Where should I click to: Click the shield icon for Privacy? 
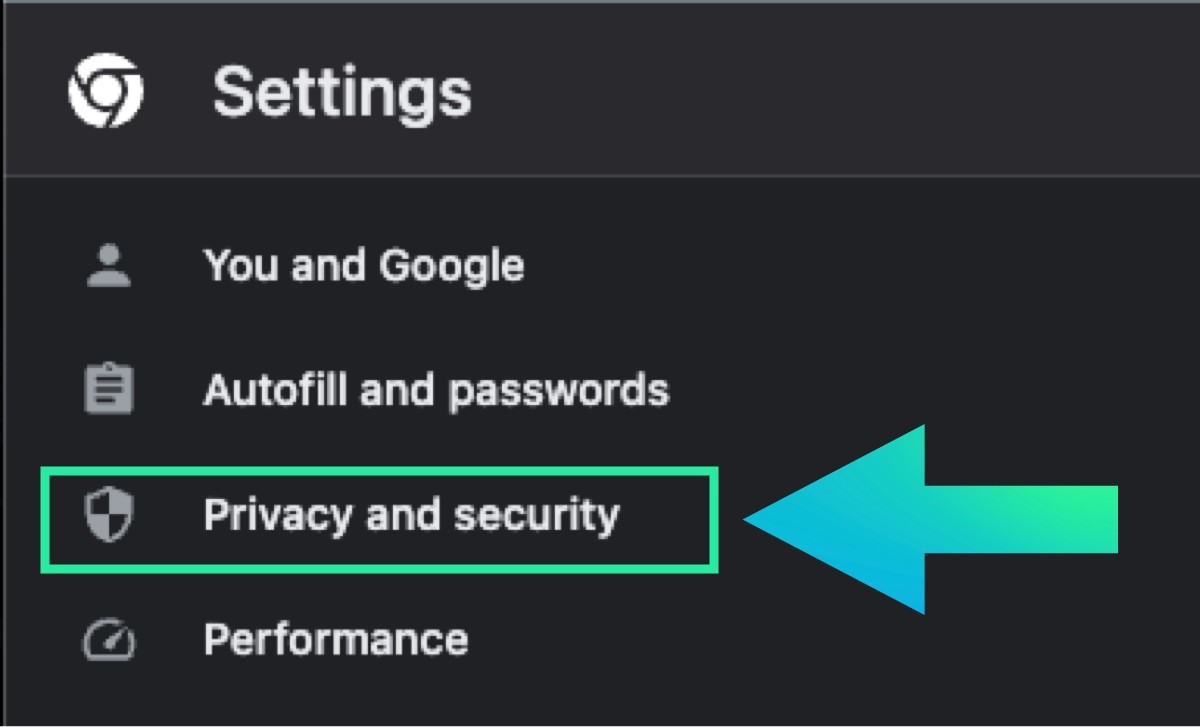pyautogui.click(x=108, y=515)
